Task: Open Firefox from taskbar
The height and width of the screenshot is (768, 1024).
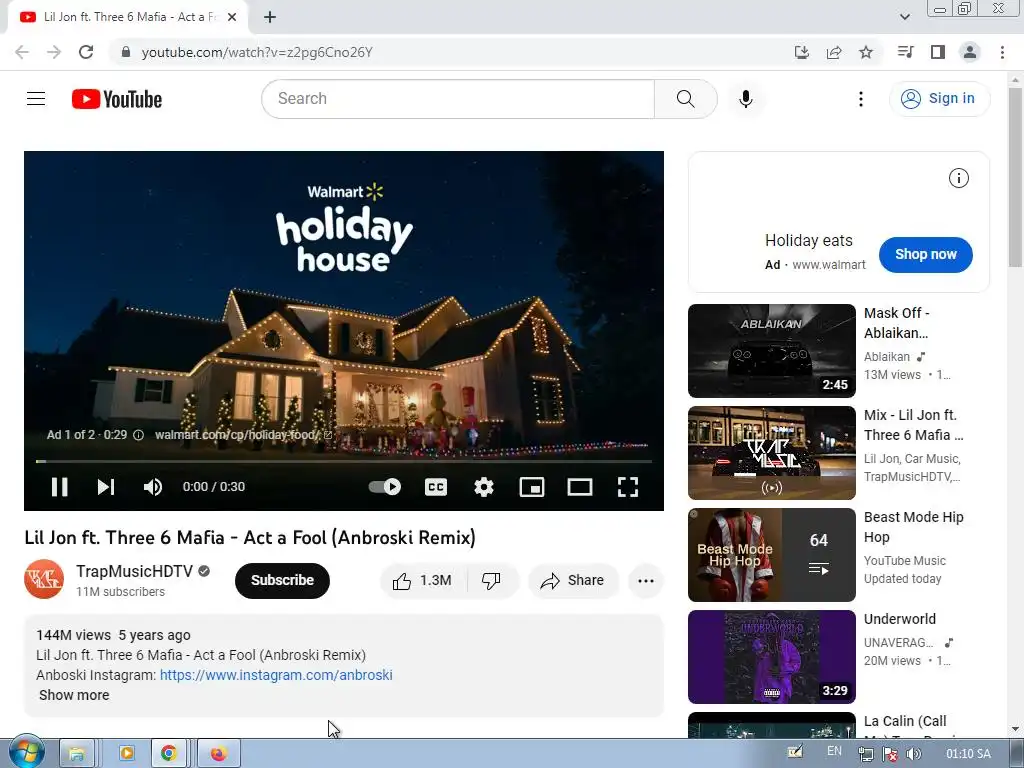Action: (x=219, y=754)
